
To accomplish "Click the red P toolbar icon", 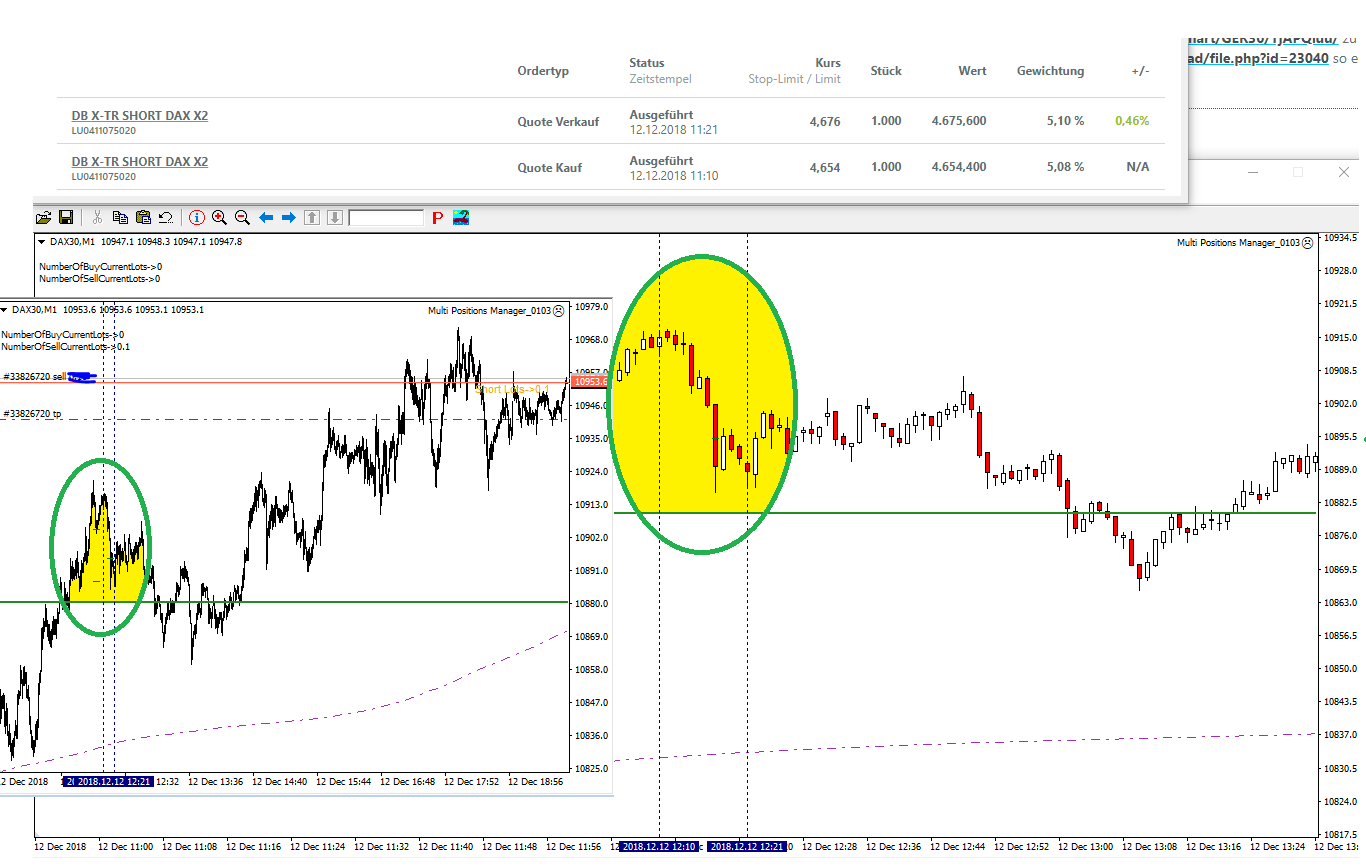I will tap(437, 217).
